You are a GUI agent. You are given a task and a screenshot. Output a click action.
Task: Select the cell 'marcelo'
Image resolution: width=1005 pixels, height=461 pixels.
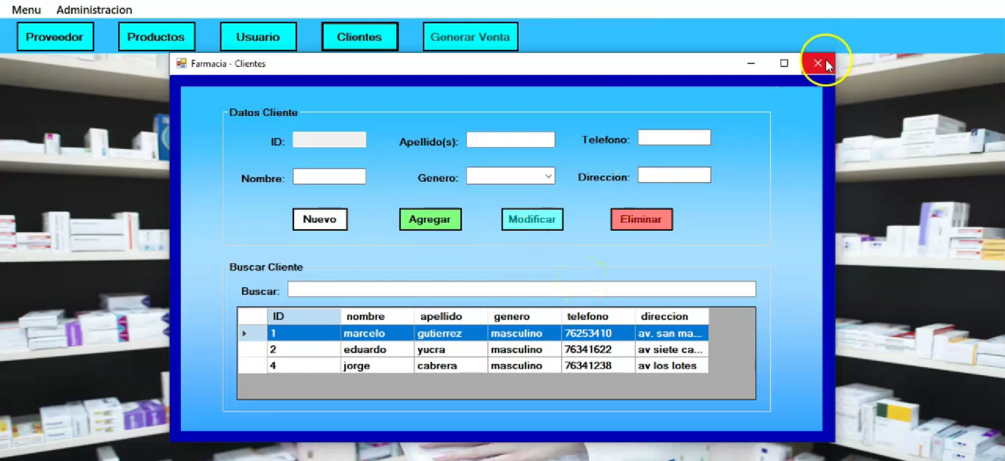pyautogui.click(x=377, y=333)
